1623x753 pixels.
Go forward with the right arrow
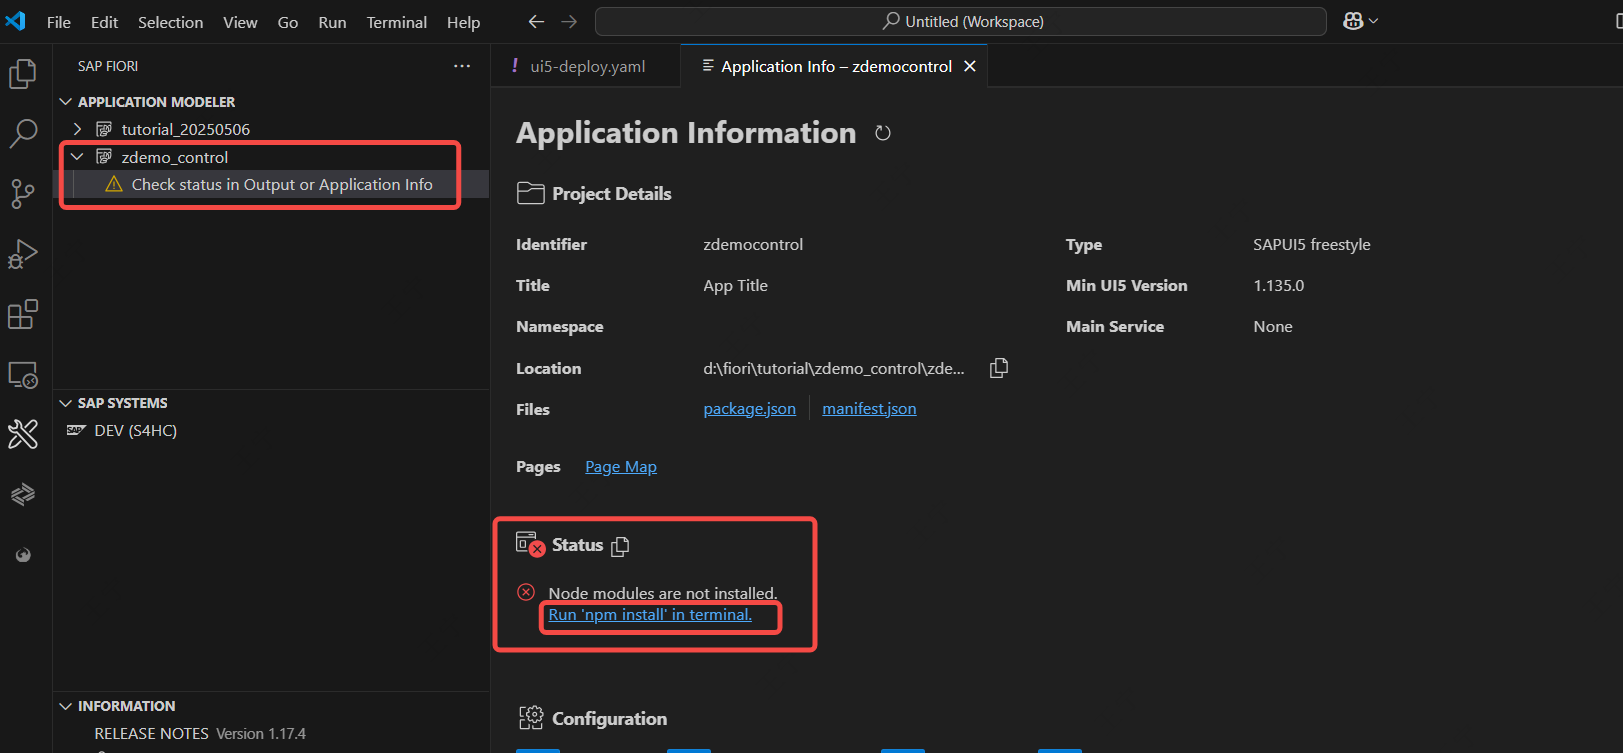coord(569,21)
